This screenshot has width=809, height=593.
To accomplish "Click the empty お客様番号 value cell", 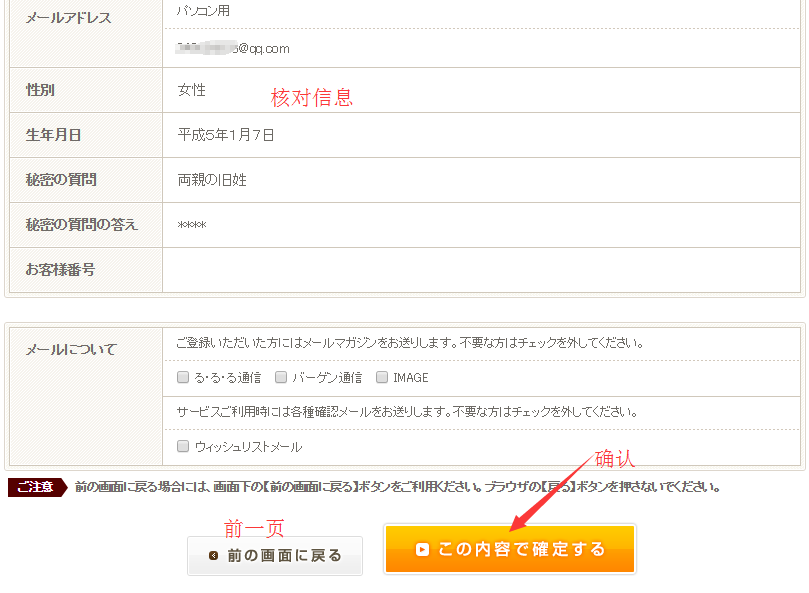I will click(x=480, y=270).
